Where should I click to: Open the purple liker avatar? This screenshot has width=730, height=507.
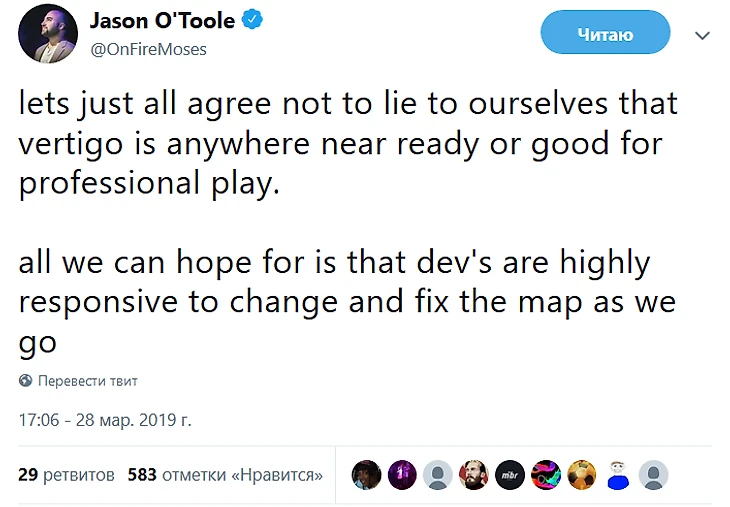click(402, 475)
